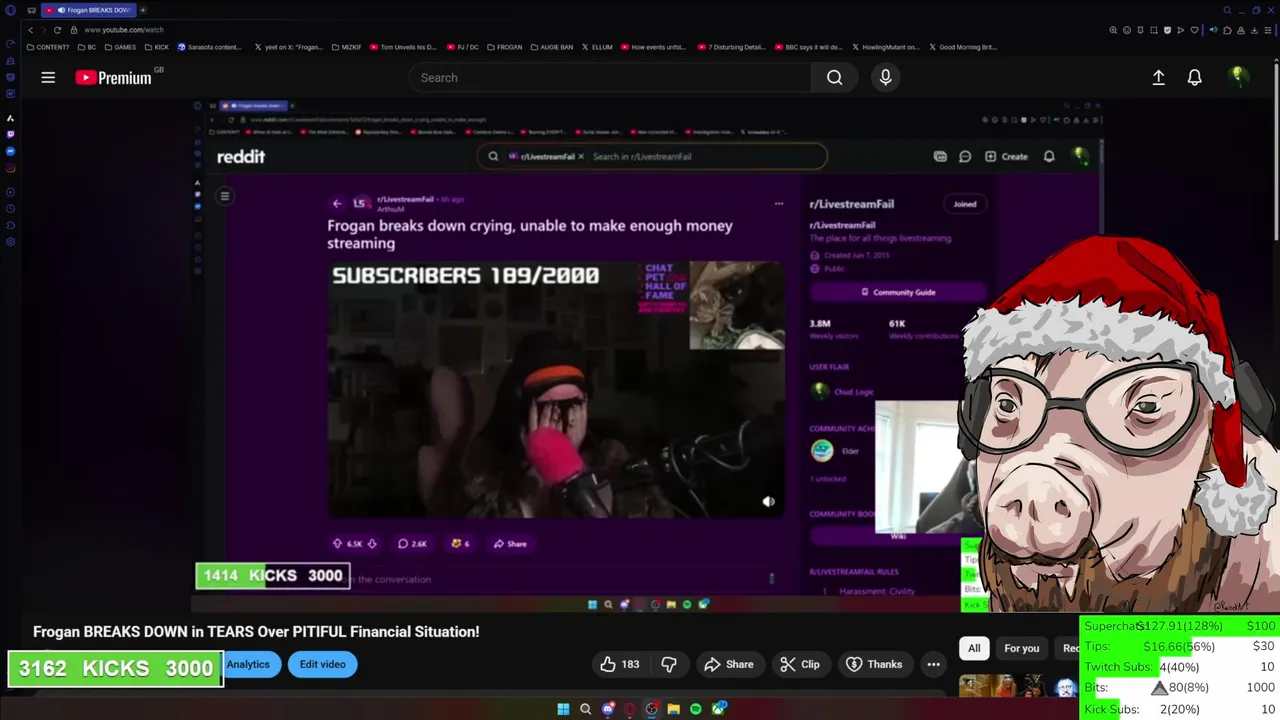Click the Reddit post Share button
Viewport: 1280px width, 720px height.
(509, 544)
